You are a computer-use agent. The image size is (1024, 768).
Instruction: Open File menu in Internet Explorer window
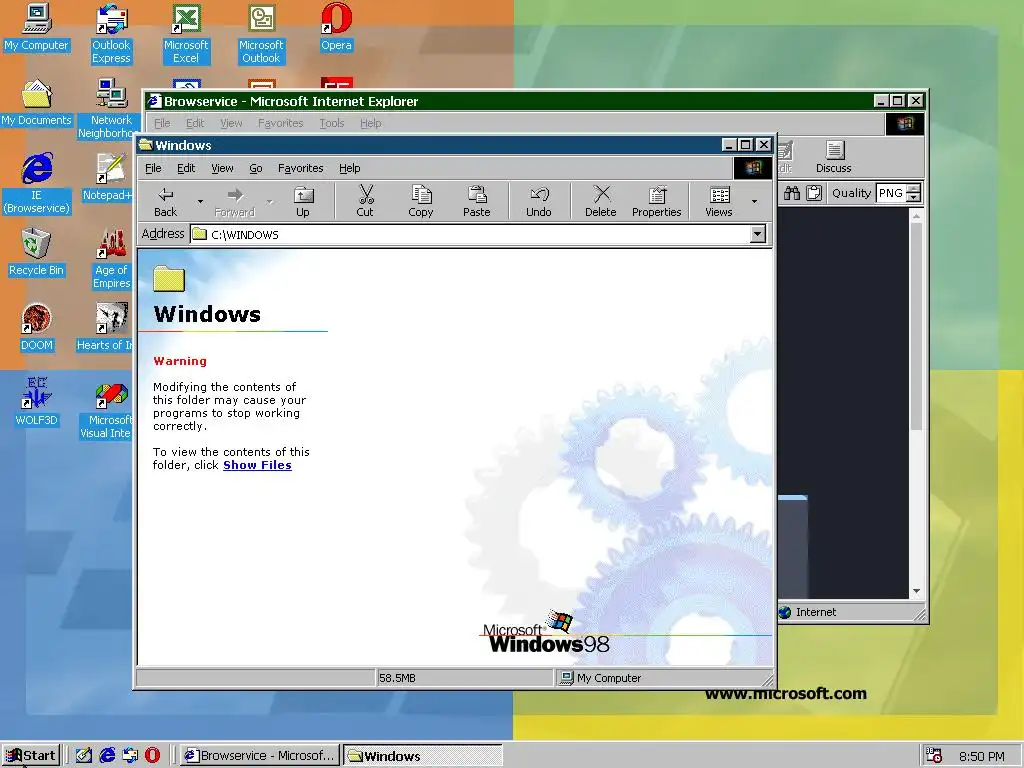click(x=162, y=123)
